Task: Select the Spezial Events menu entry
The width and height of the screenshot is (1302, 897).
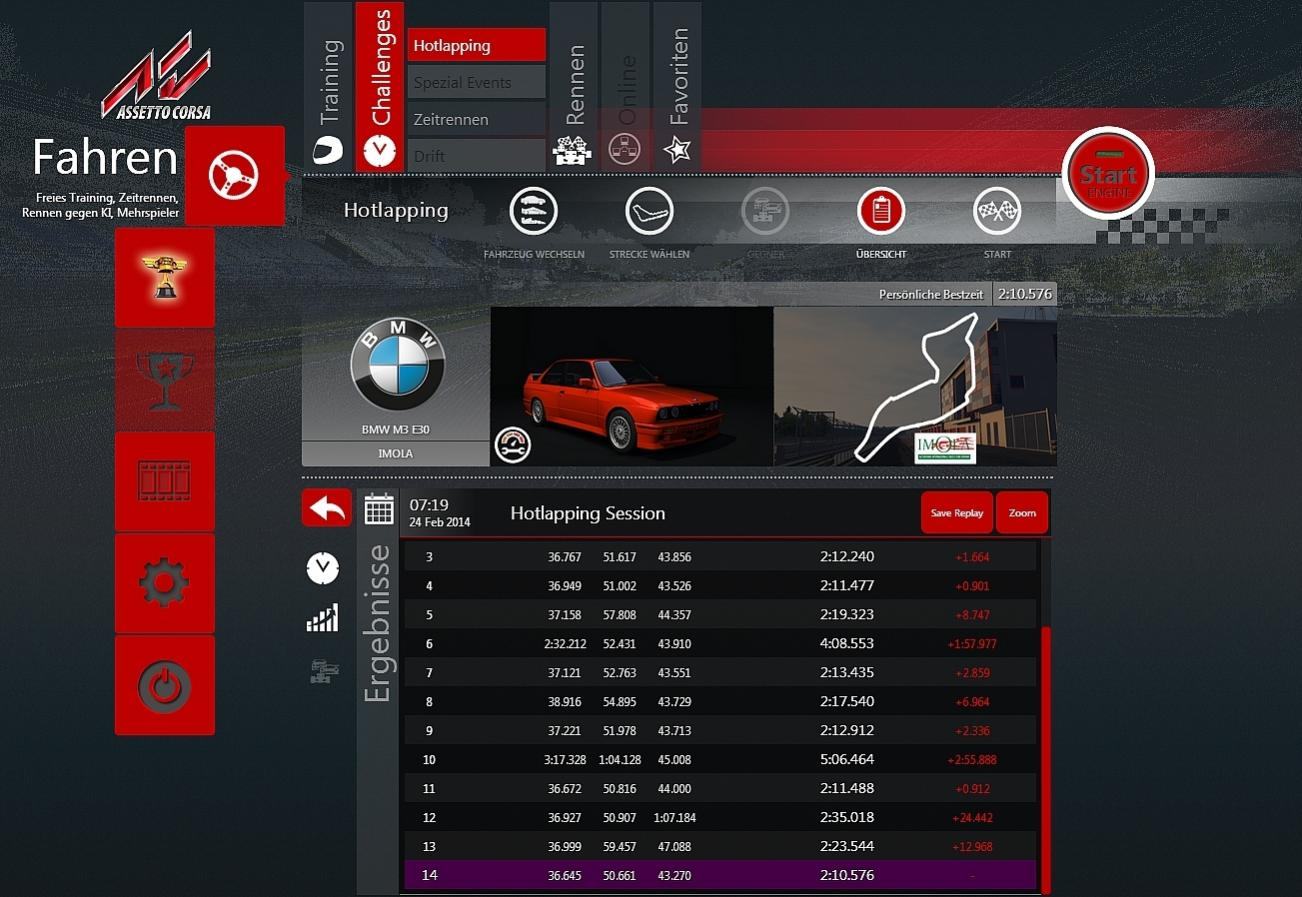Action: click(x=476, y=82)
